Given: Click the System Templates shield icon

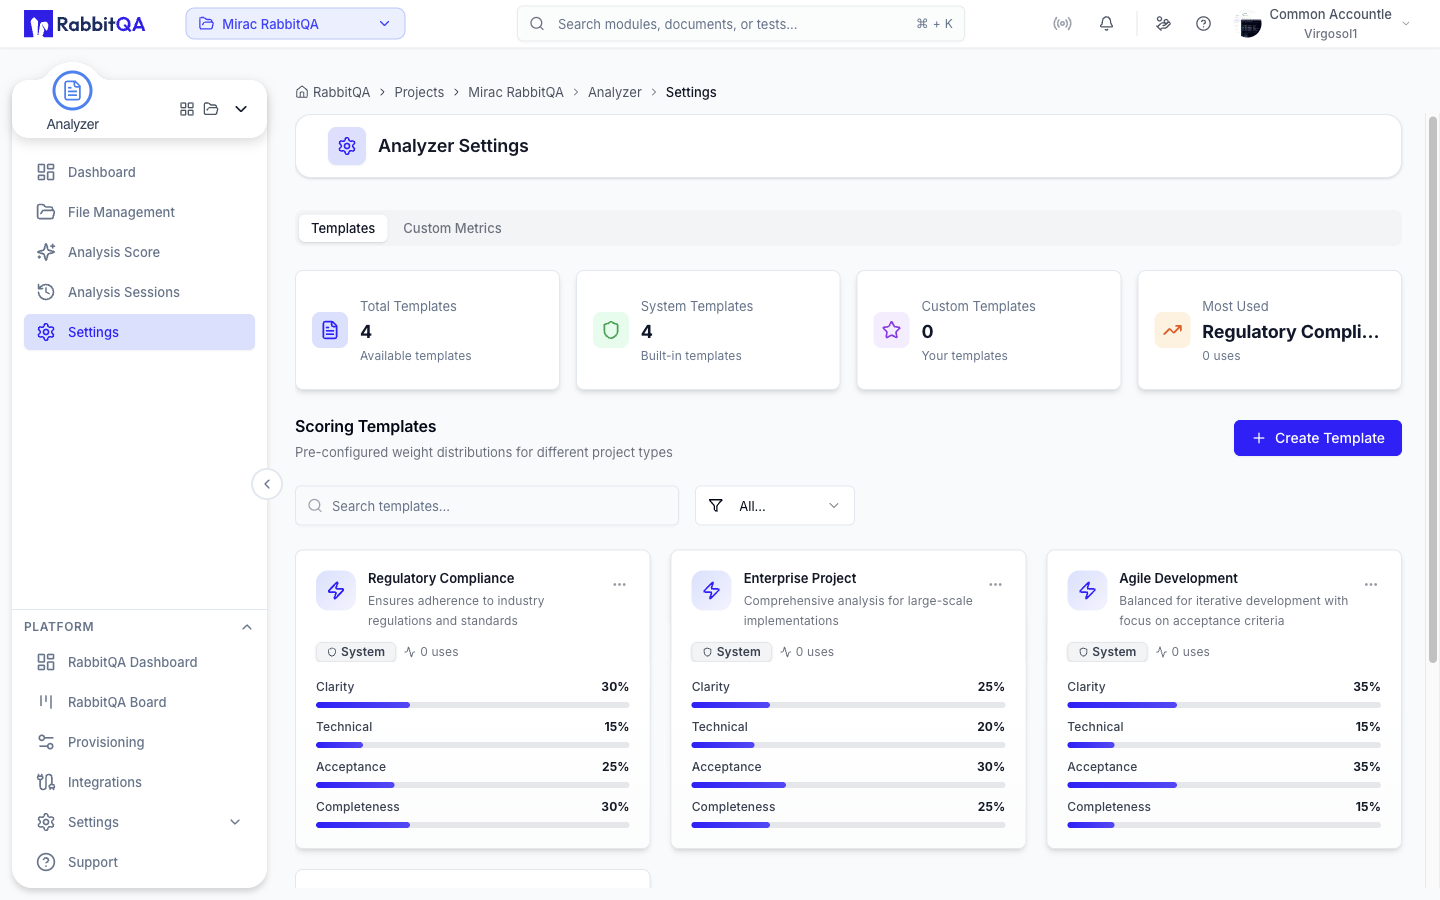Looking at the screenshot, I should point(611,330).
